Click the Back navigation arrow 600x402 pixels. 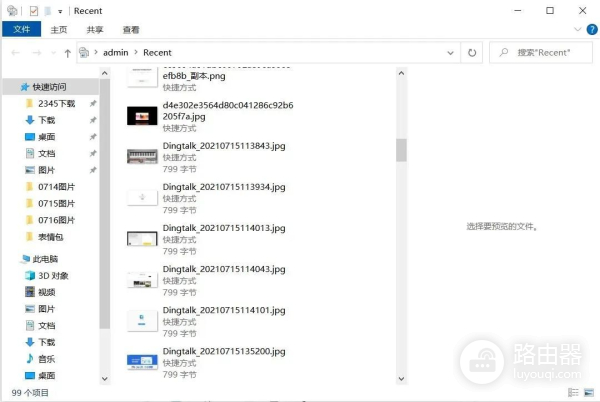click(15, 53)
